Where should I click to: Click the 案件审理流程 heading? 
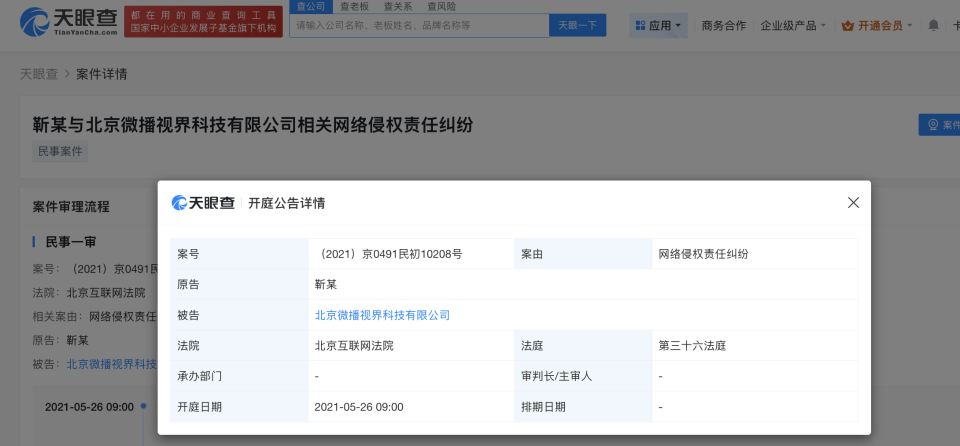(x=71, y=206)
